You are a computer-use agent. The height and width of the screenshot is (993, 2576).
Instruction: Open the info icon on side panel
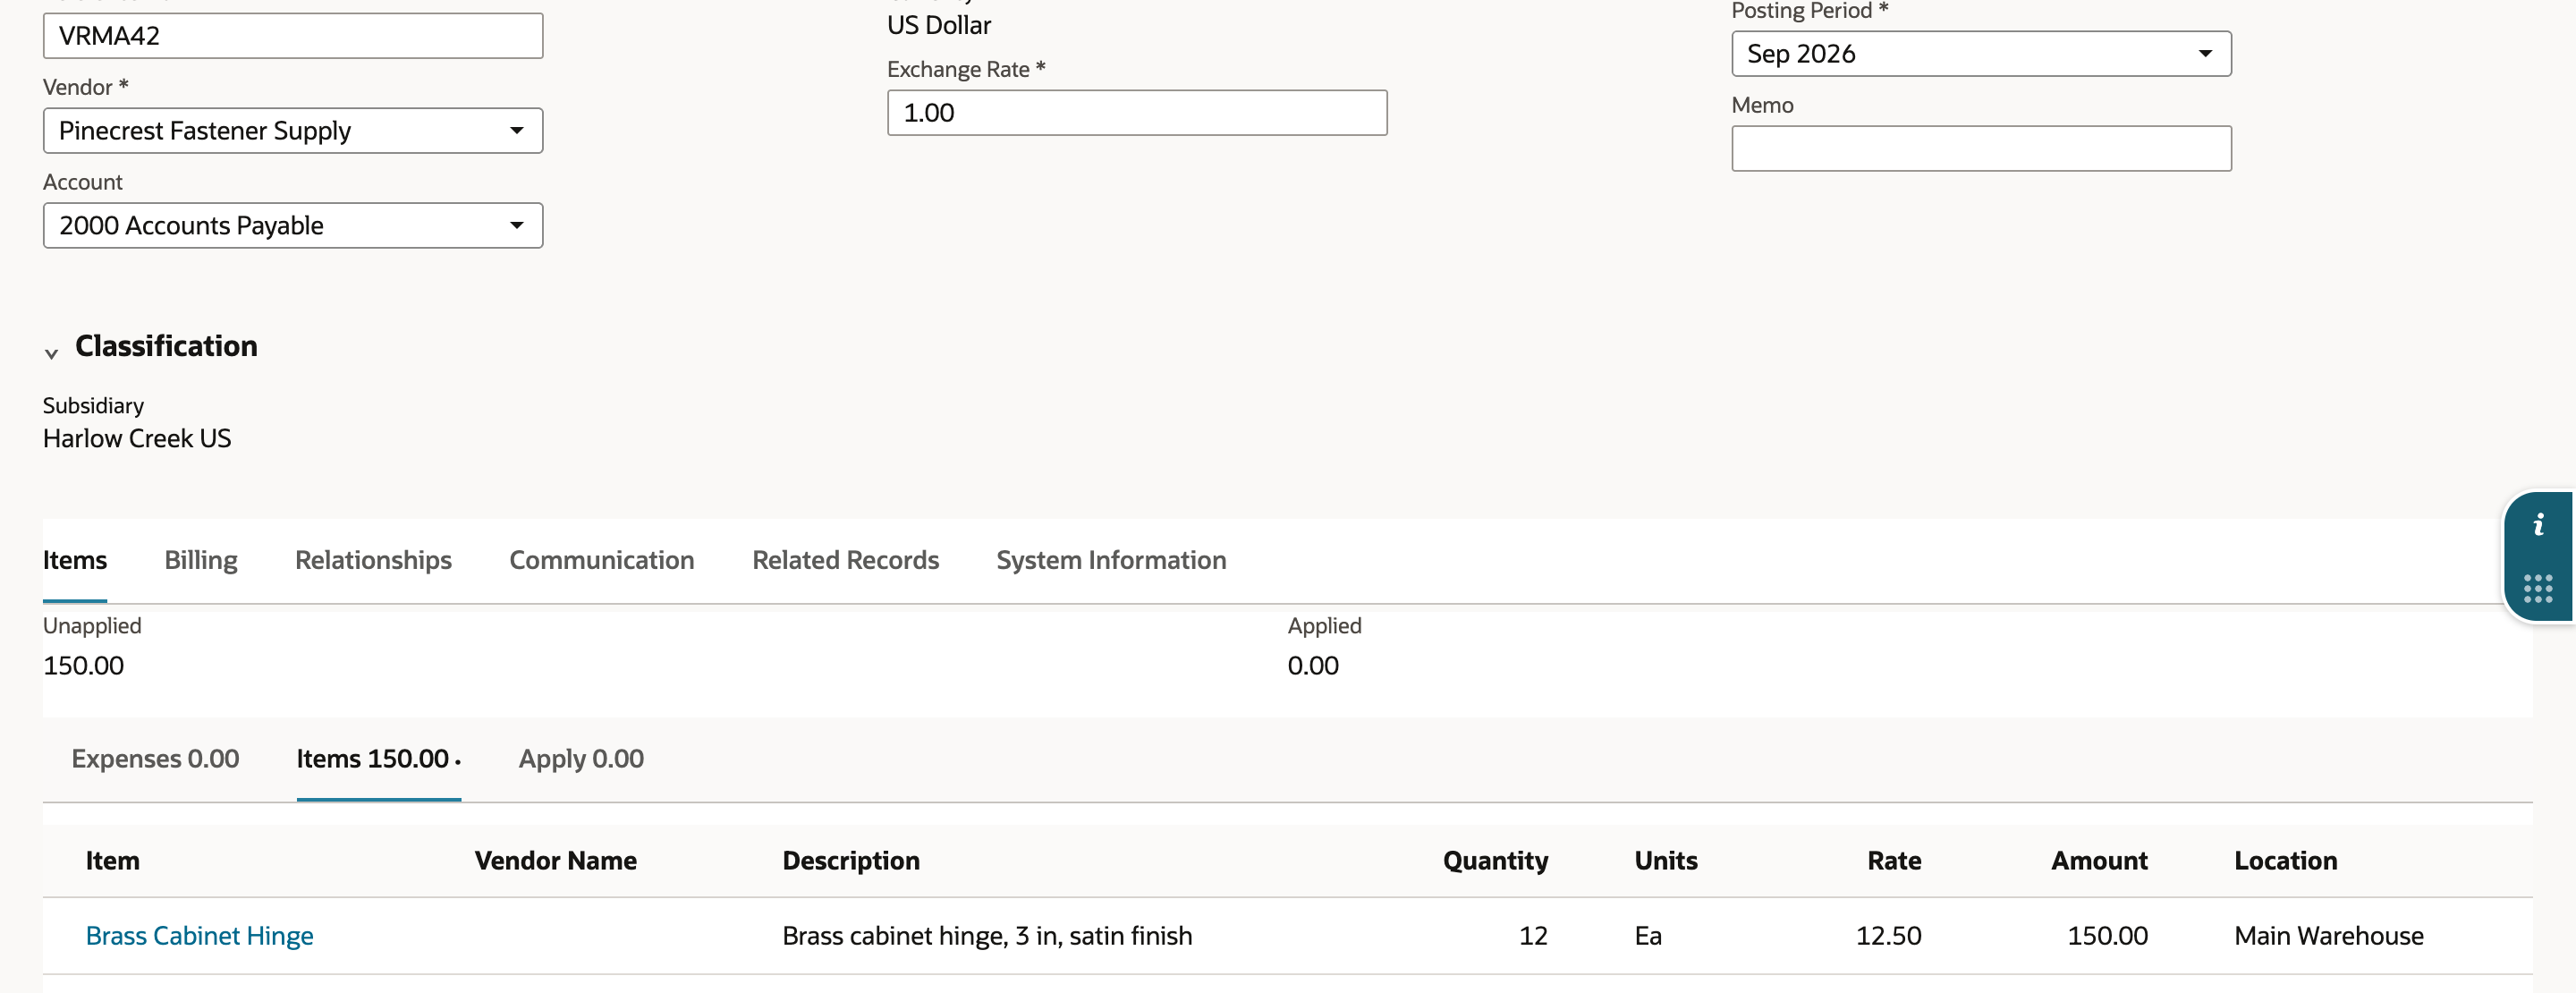(x=2538, y=525)
